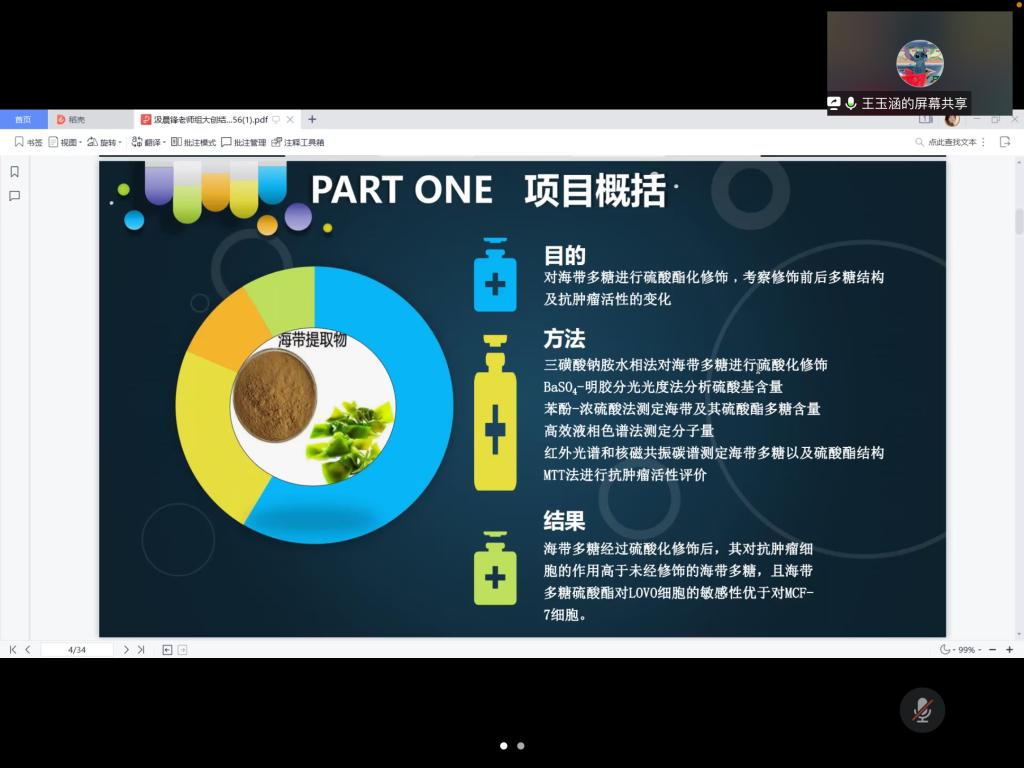Click the 点此查找文本 search field
The image size is (1024, 768).
pos(951,142)
